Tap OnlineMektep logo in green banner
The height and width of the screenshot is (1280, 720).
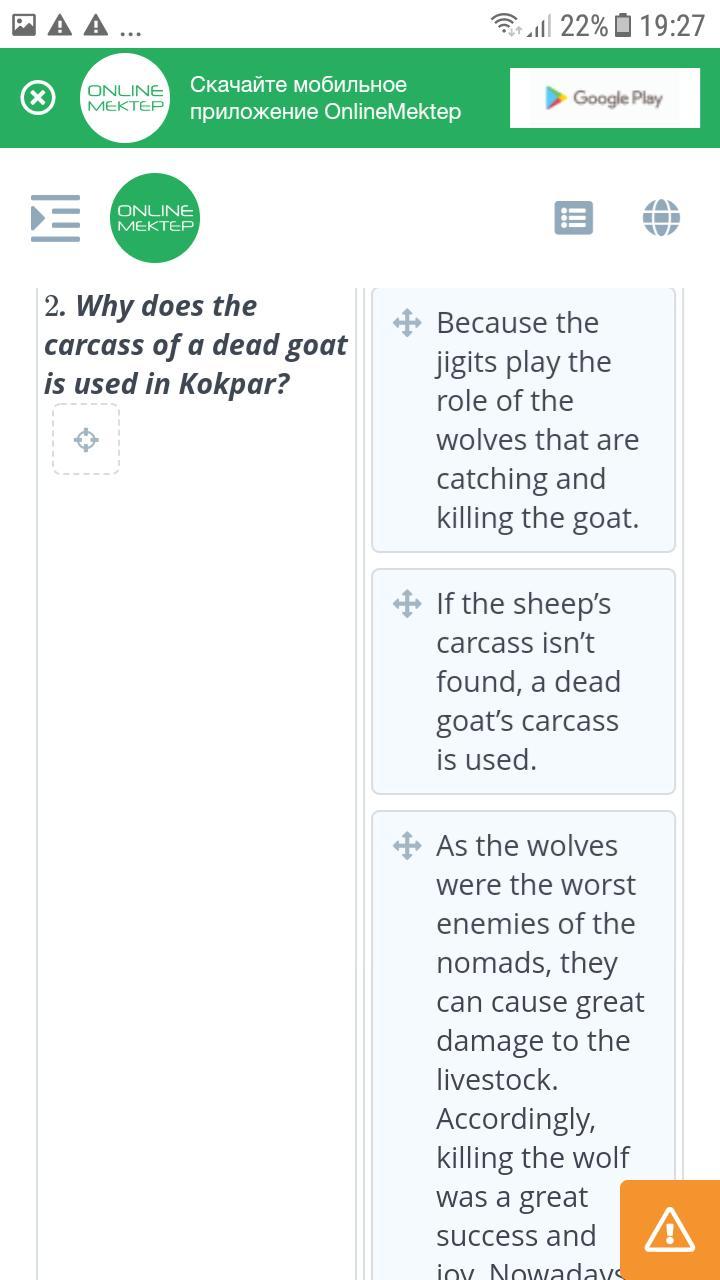(x=126, y=98)
